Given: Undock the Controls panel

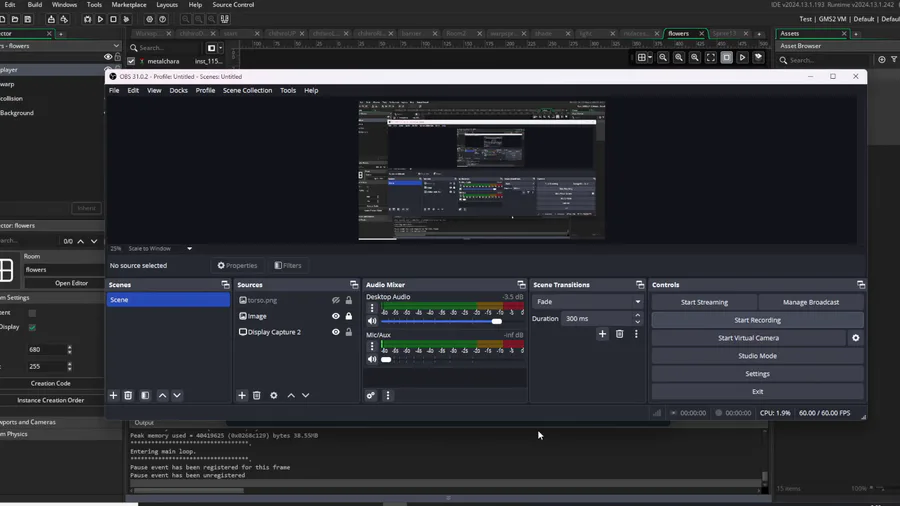Looking at the screenshot, I should [861, 285].
